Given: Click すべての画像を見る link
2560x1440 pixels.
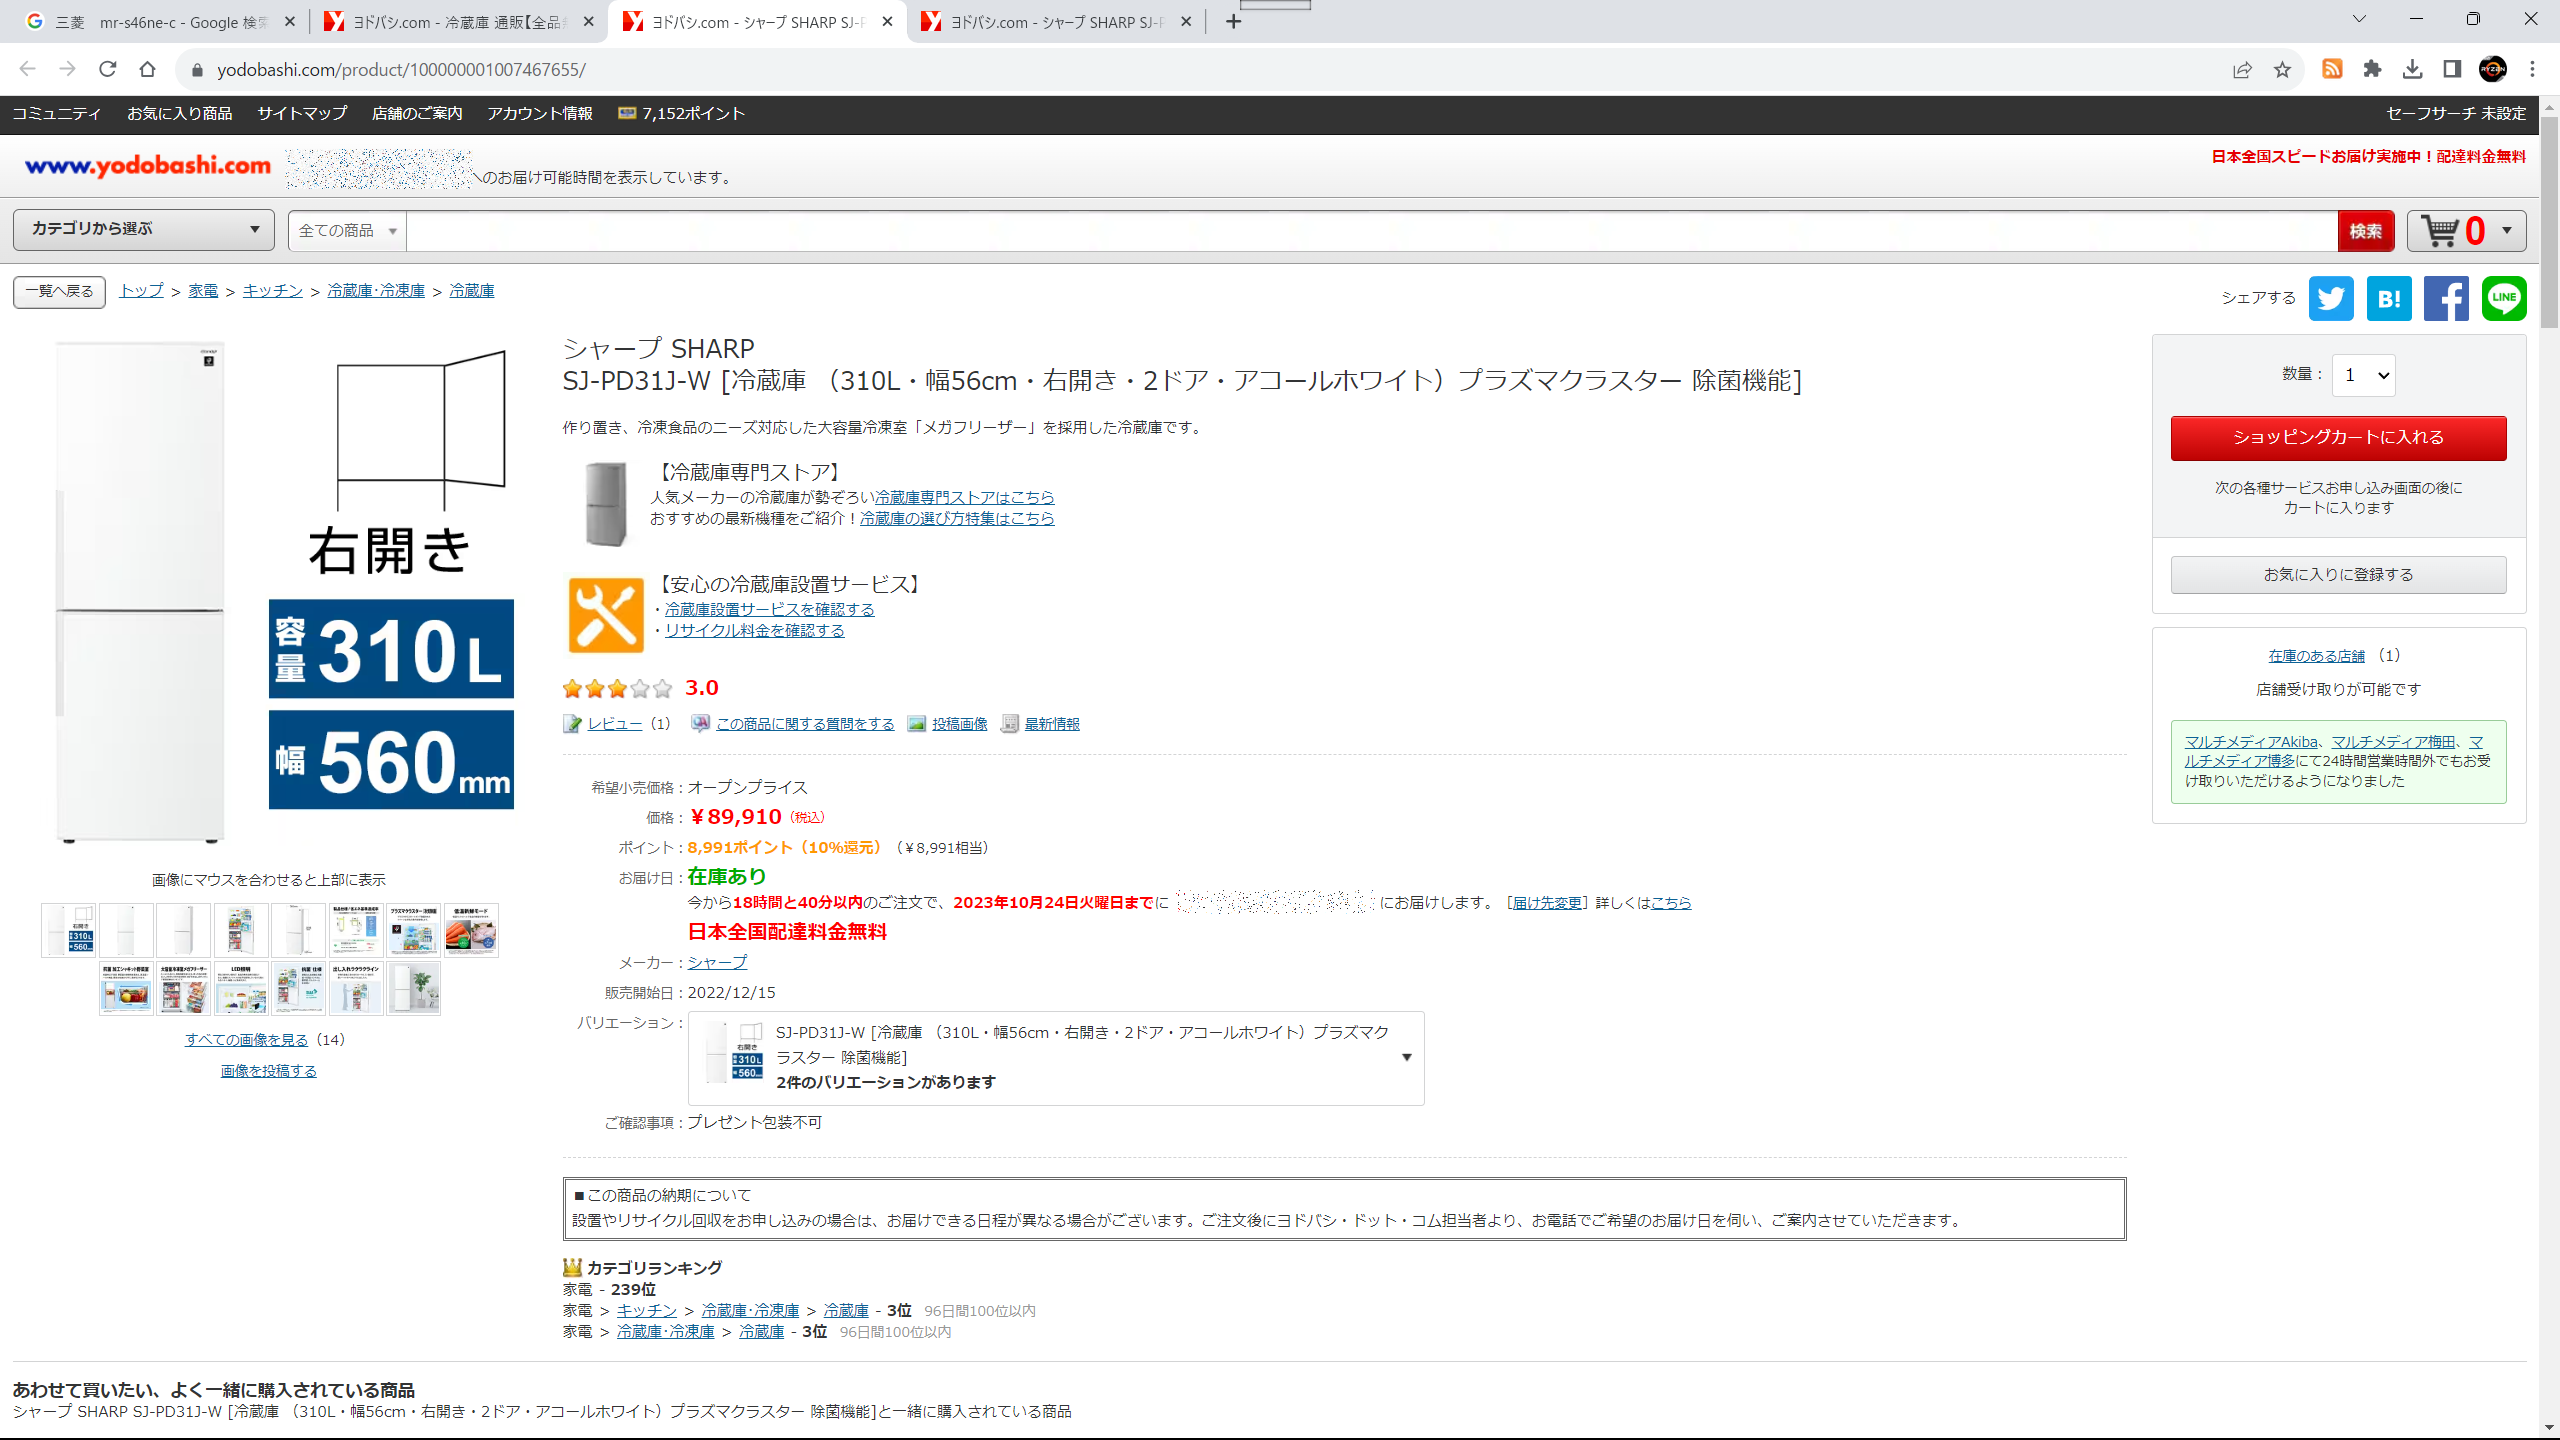Looking at the screenshot, I should (x=246, y=1040).
